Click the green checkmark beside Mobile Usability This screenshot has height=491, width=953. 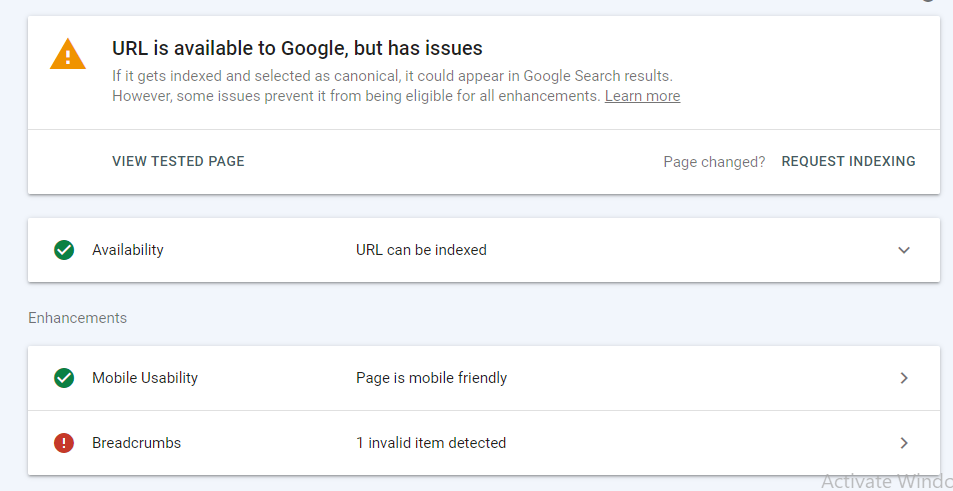(x=64, y=378)
